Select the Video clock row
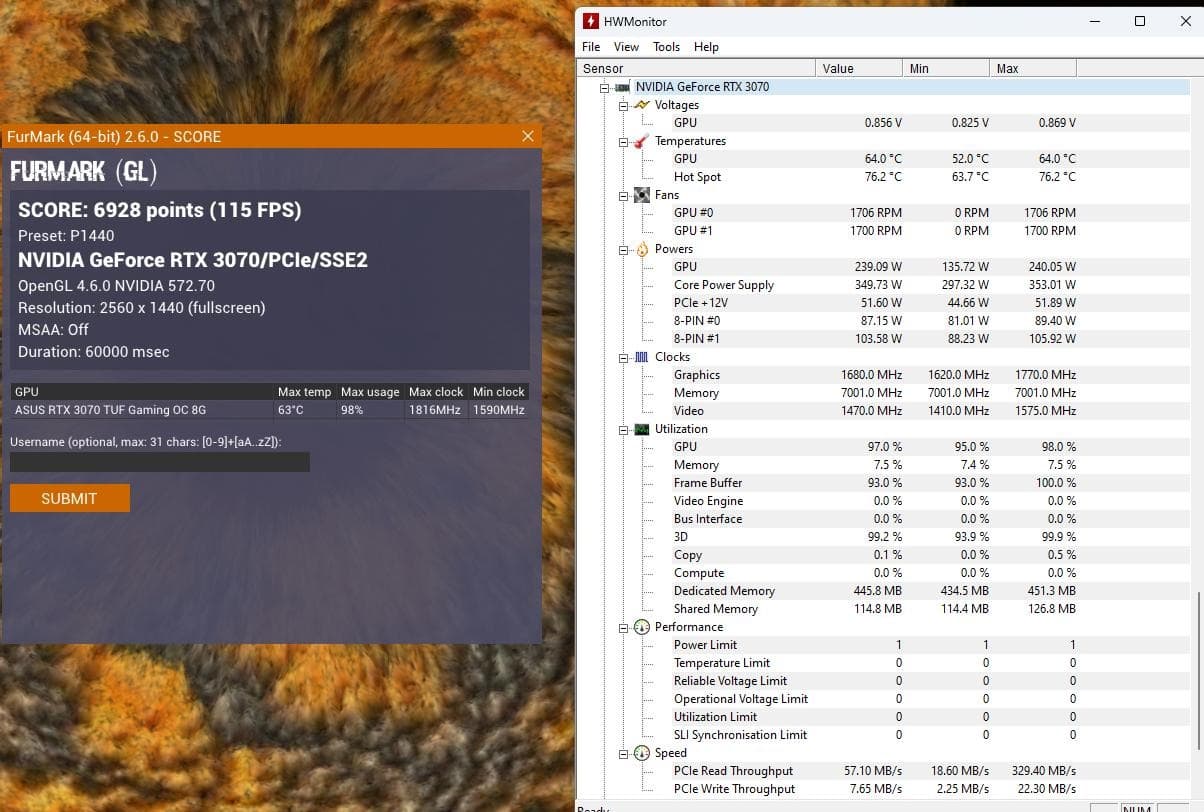 [x=884, y=411]
